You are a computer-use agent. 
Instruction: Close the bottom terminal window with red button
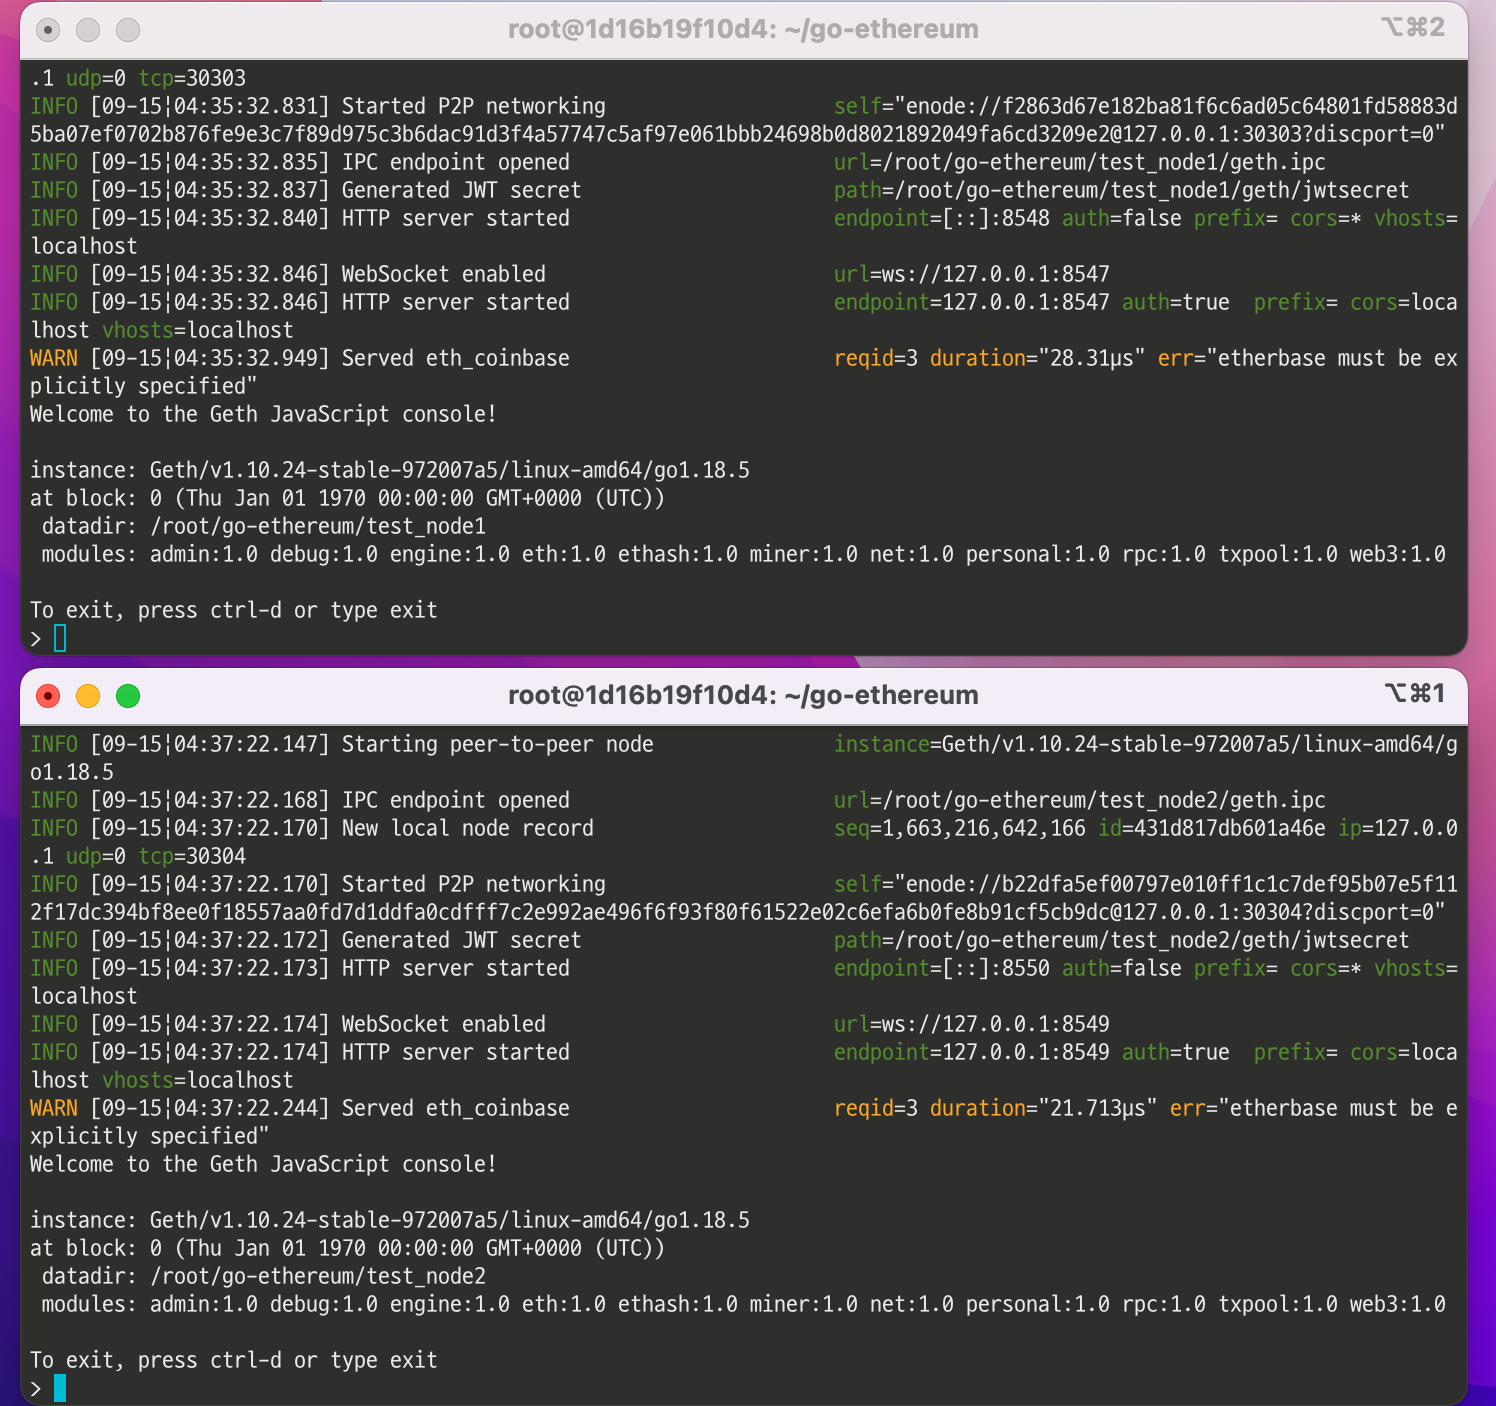[x=48, y=696]
